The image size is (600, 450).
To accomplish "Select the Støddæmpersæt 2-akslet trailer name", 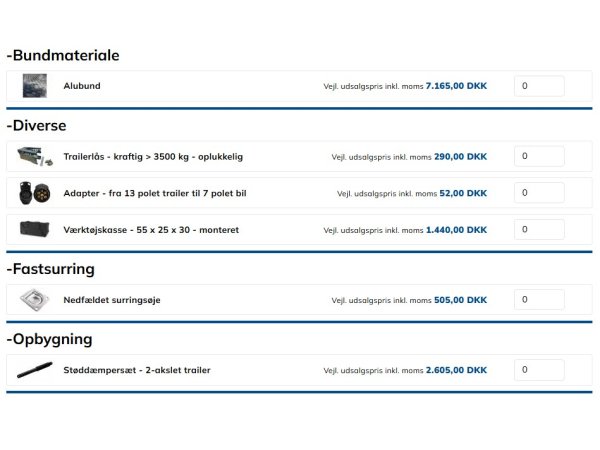I will 136,370.
